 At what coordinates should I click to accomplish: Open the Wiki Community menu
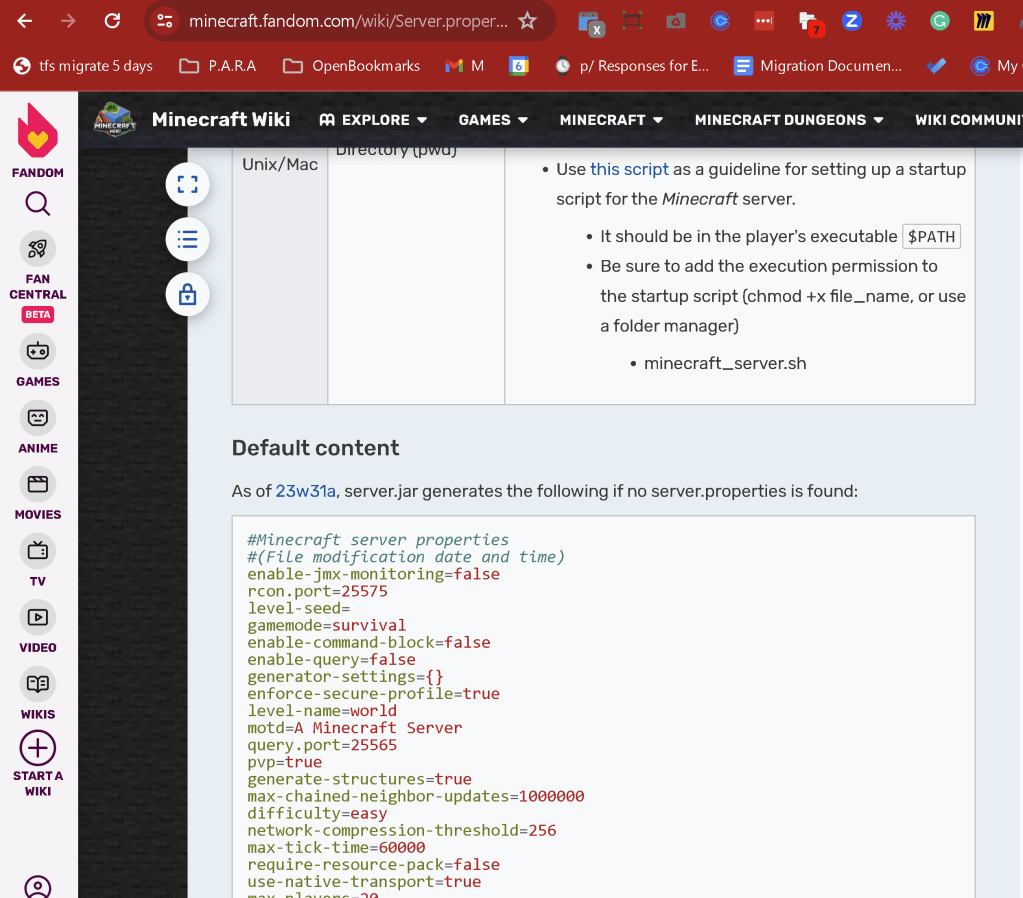click(969, 120)
